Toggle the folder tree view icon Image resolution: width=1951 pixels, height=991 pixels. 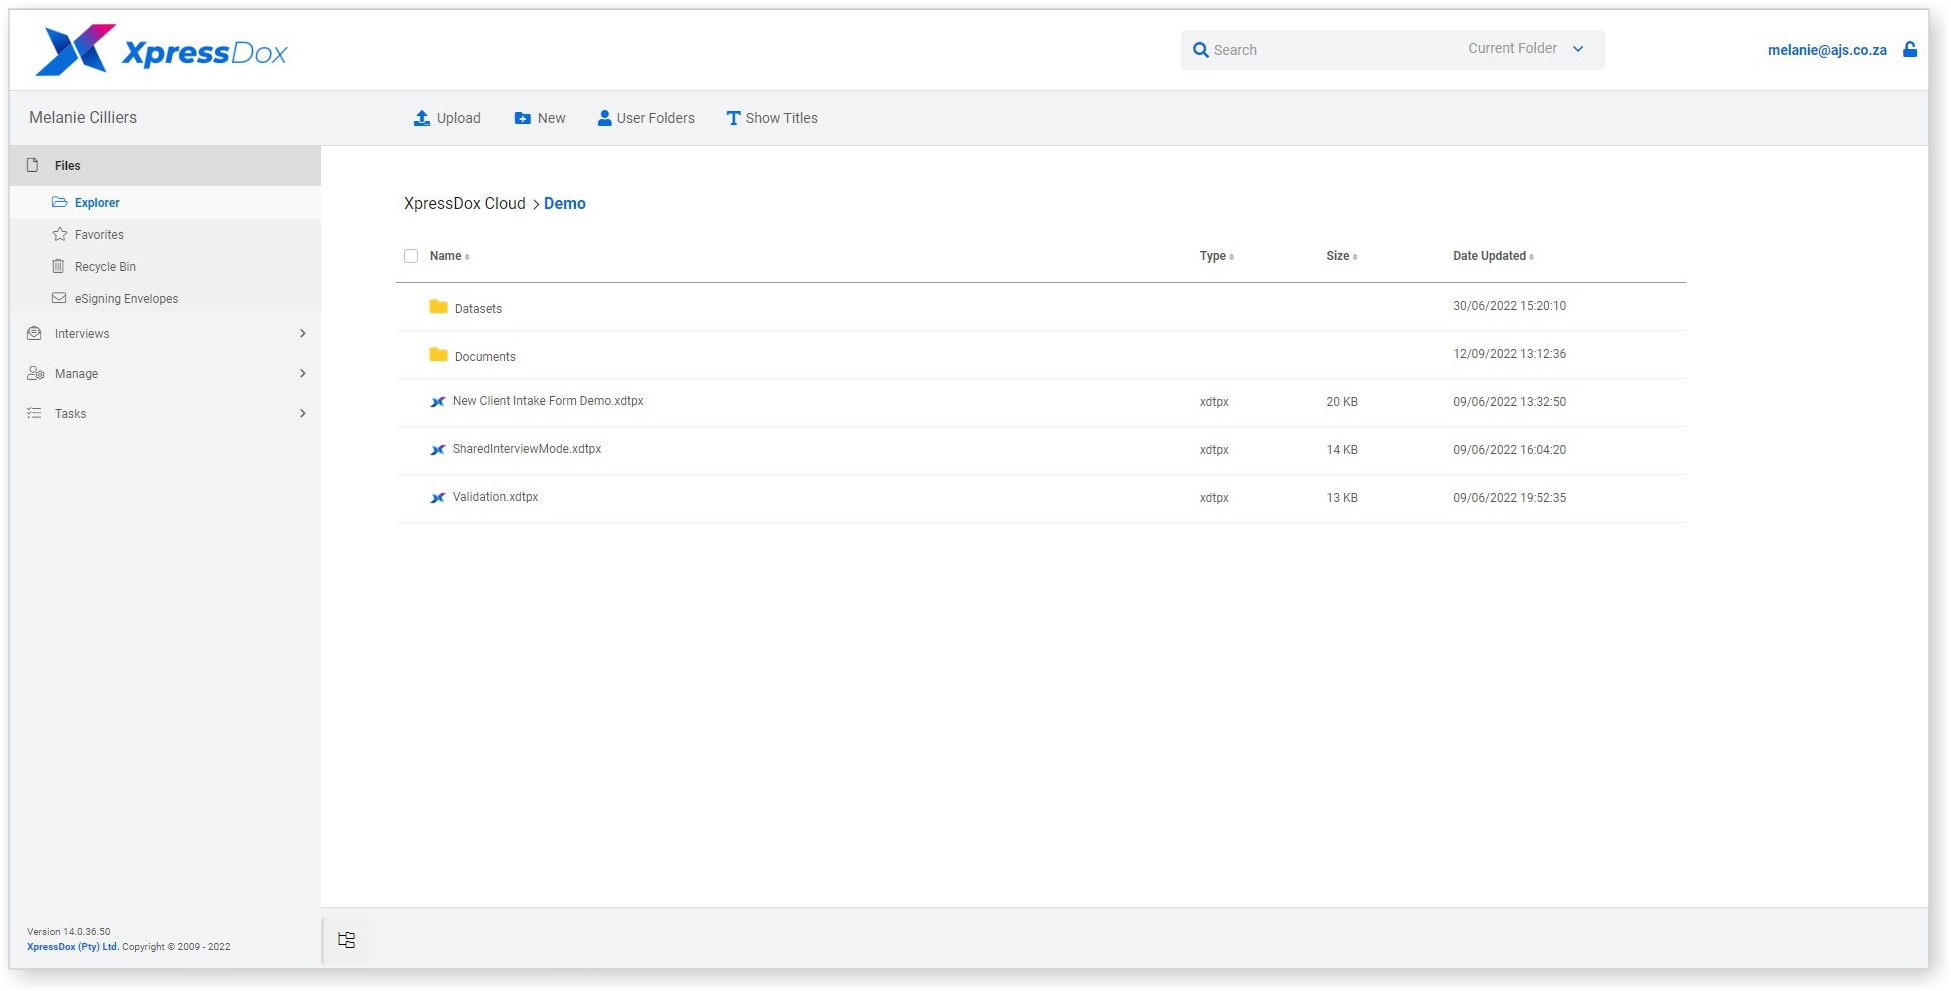tap(346, 940)
